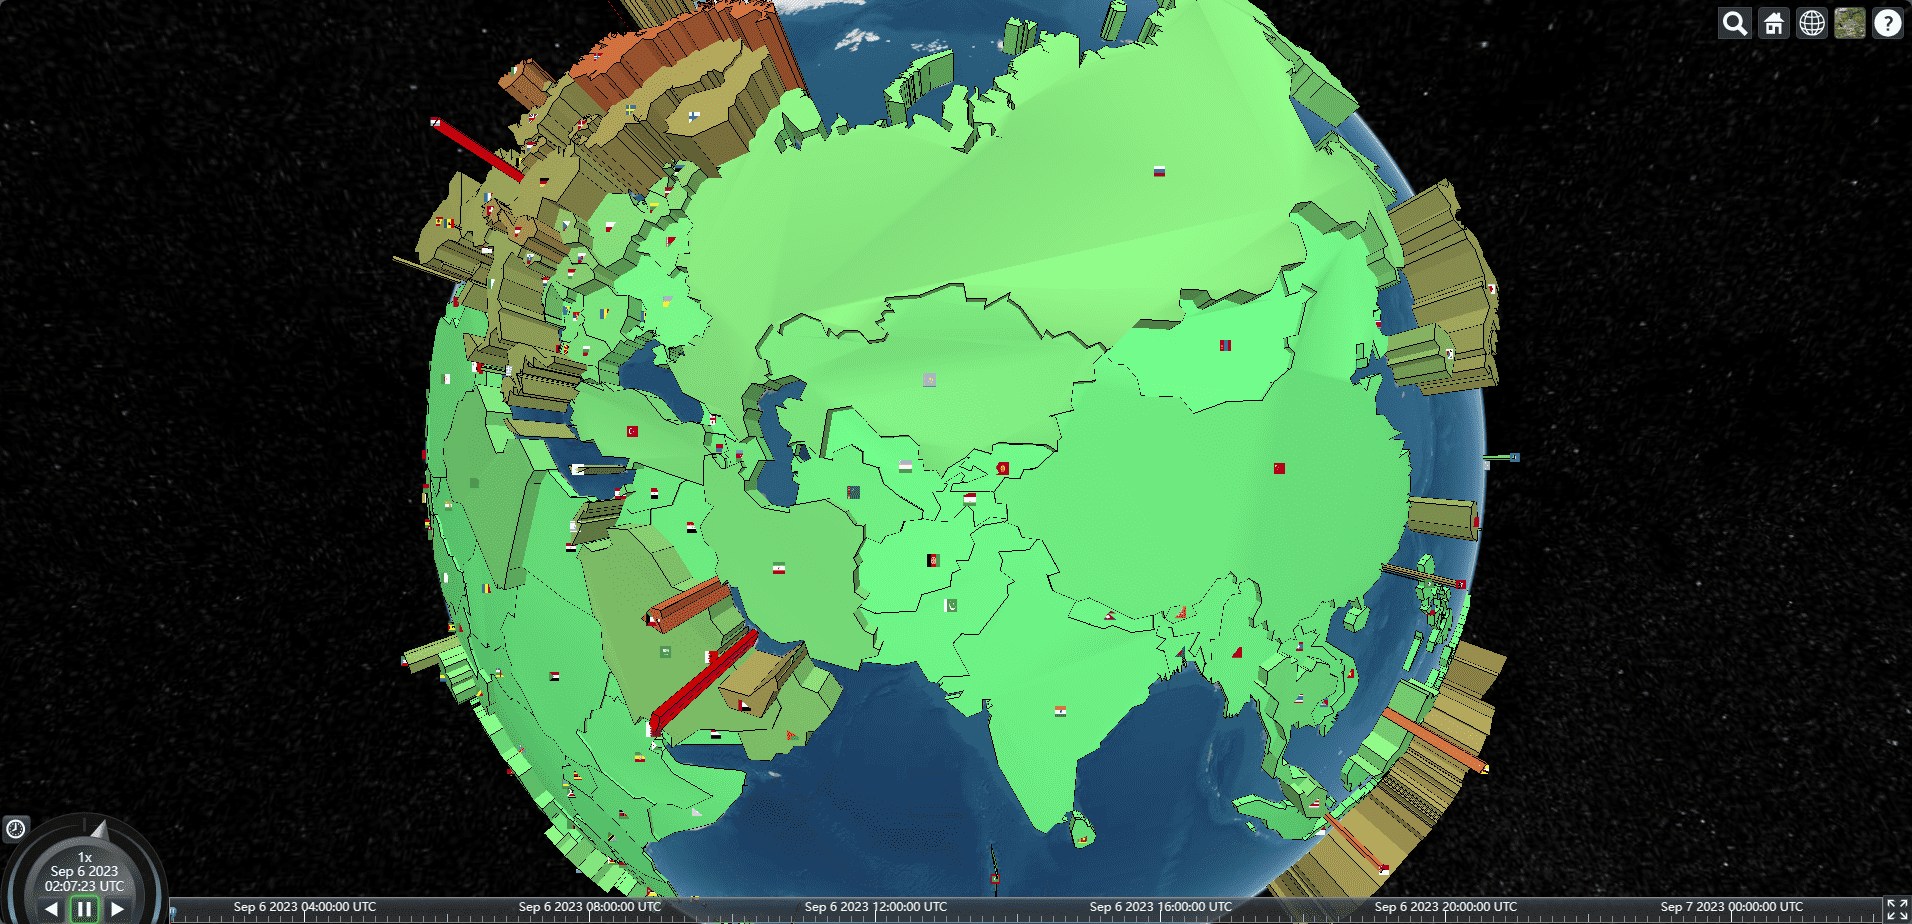Select the Saudi Arabia flag marker

(665, 652)
